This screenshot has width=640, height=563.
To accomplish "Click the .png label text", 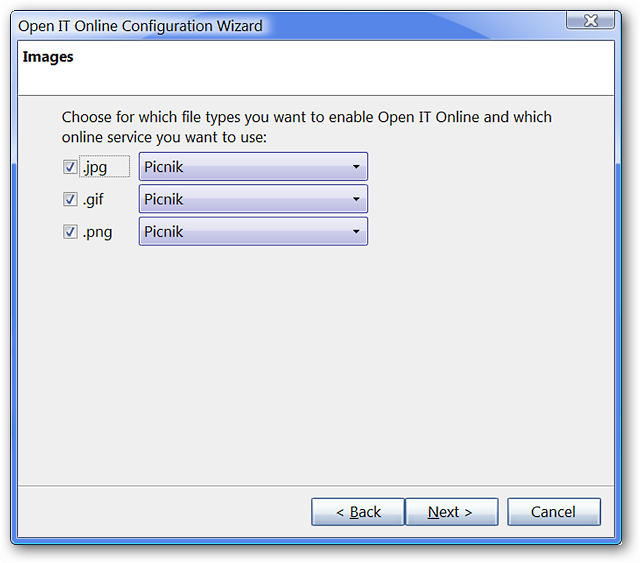I will pyautogui.click(x=97, y=232).
